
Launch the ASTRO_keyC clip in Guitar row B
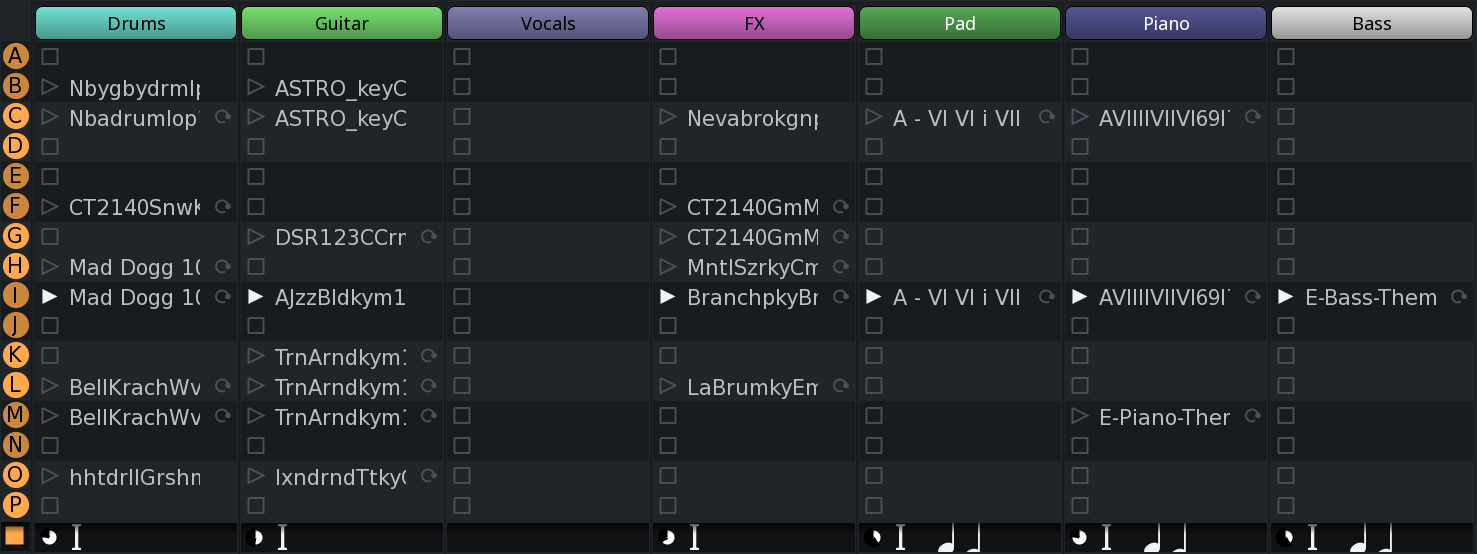tap(256, 87)
